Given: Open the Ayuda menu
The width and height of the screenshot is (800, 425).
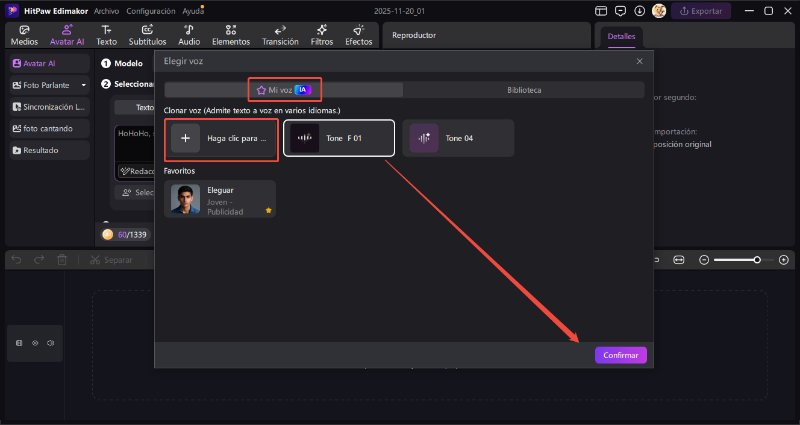Looking at the screenshot, I should point(193,10).
